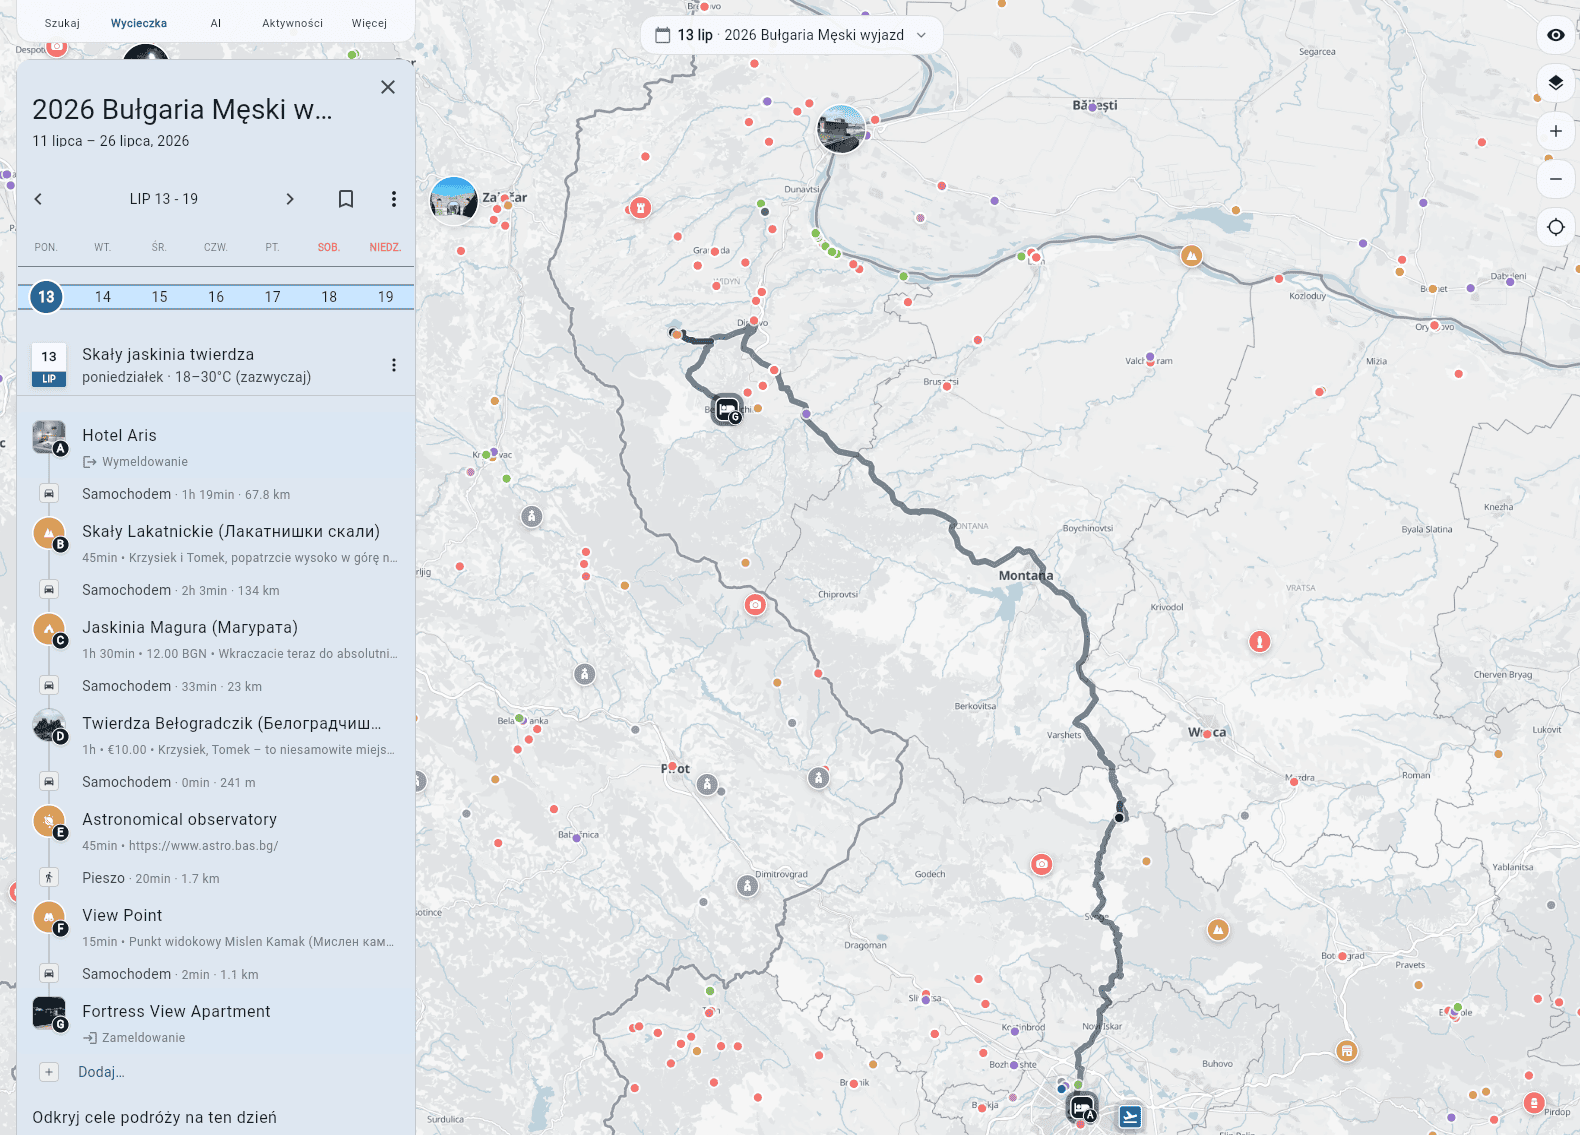Viewport: 1580px width, 1135px height.
Task: Show the Więcej menu
Action: 369,23
